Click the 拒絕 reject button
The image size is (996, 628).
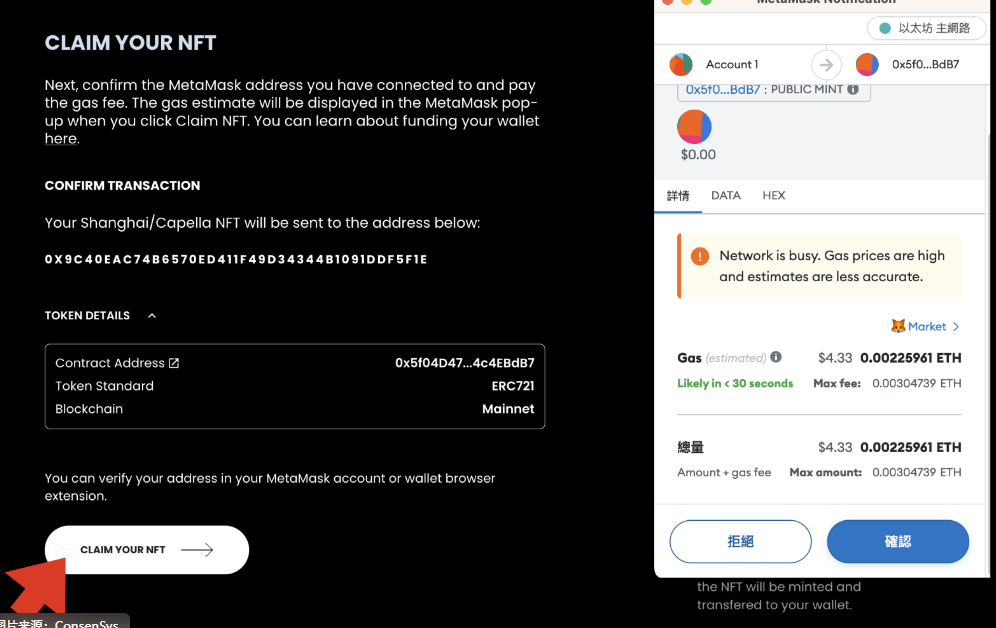pos(741,541)
